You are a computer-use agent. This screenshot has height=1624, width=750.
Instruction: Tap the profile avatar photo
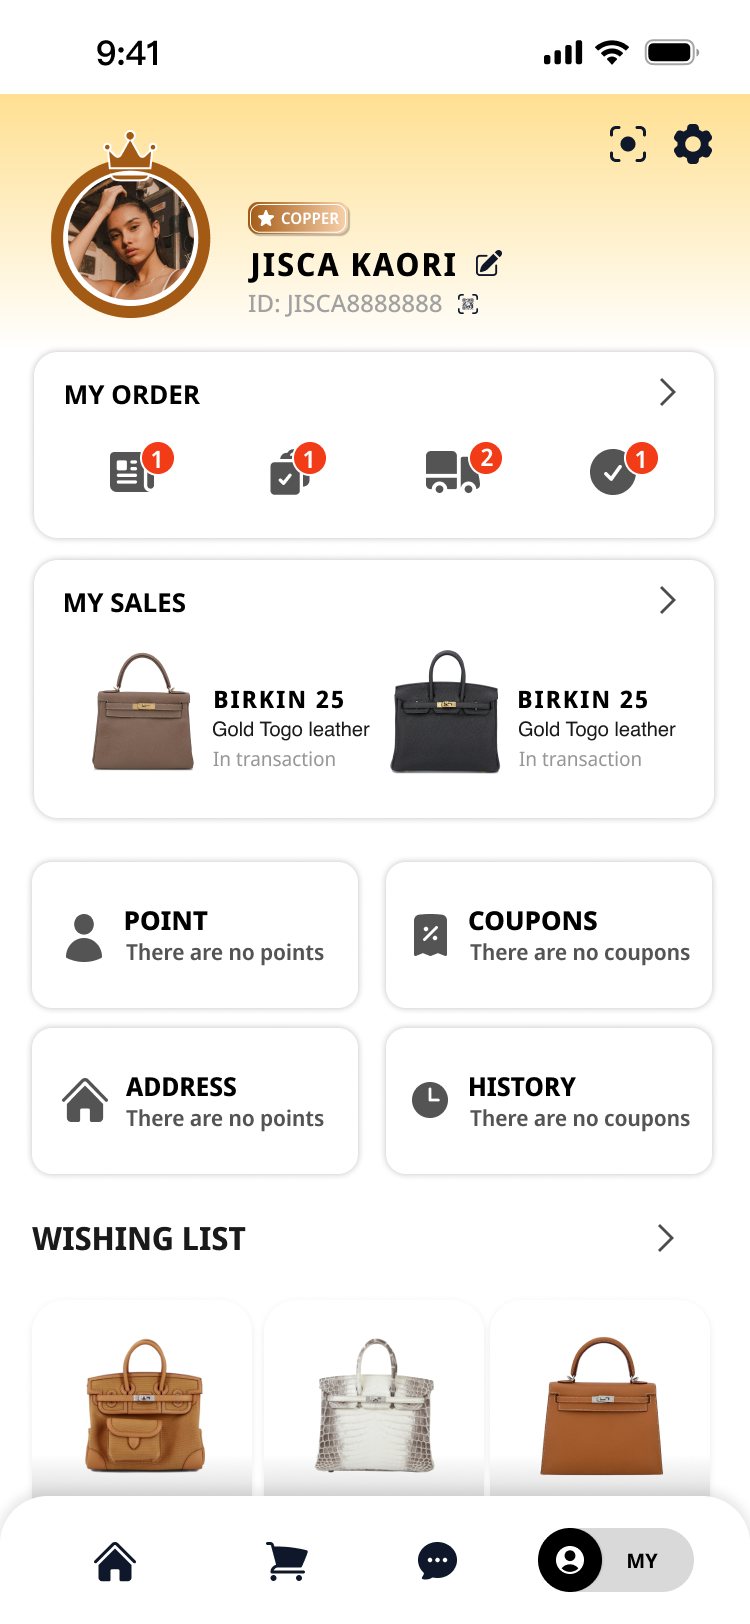click(131, 238)
